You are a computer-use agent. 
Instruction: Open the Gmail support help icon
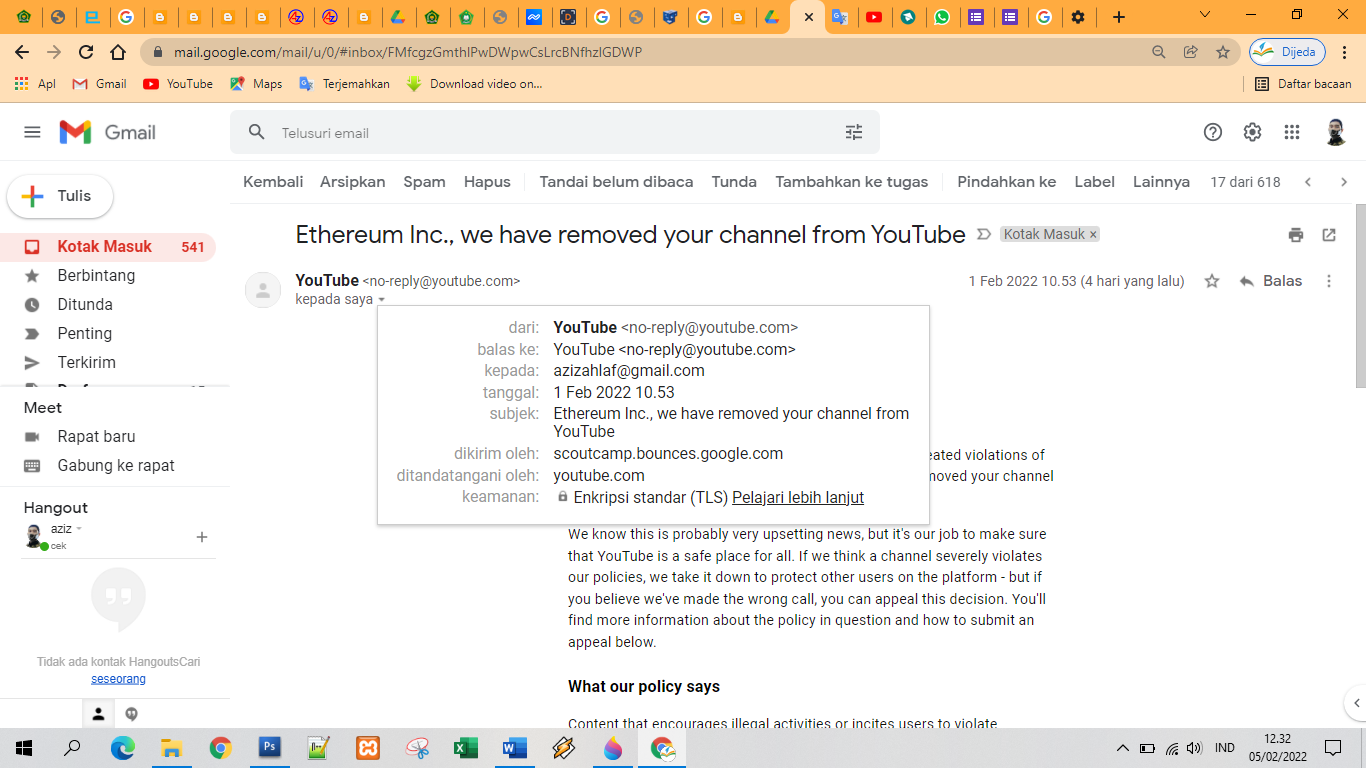(1213, 132)
